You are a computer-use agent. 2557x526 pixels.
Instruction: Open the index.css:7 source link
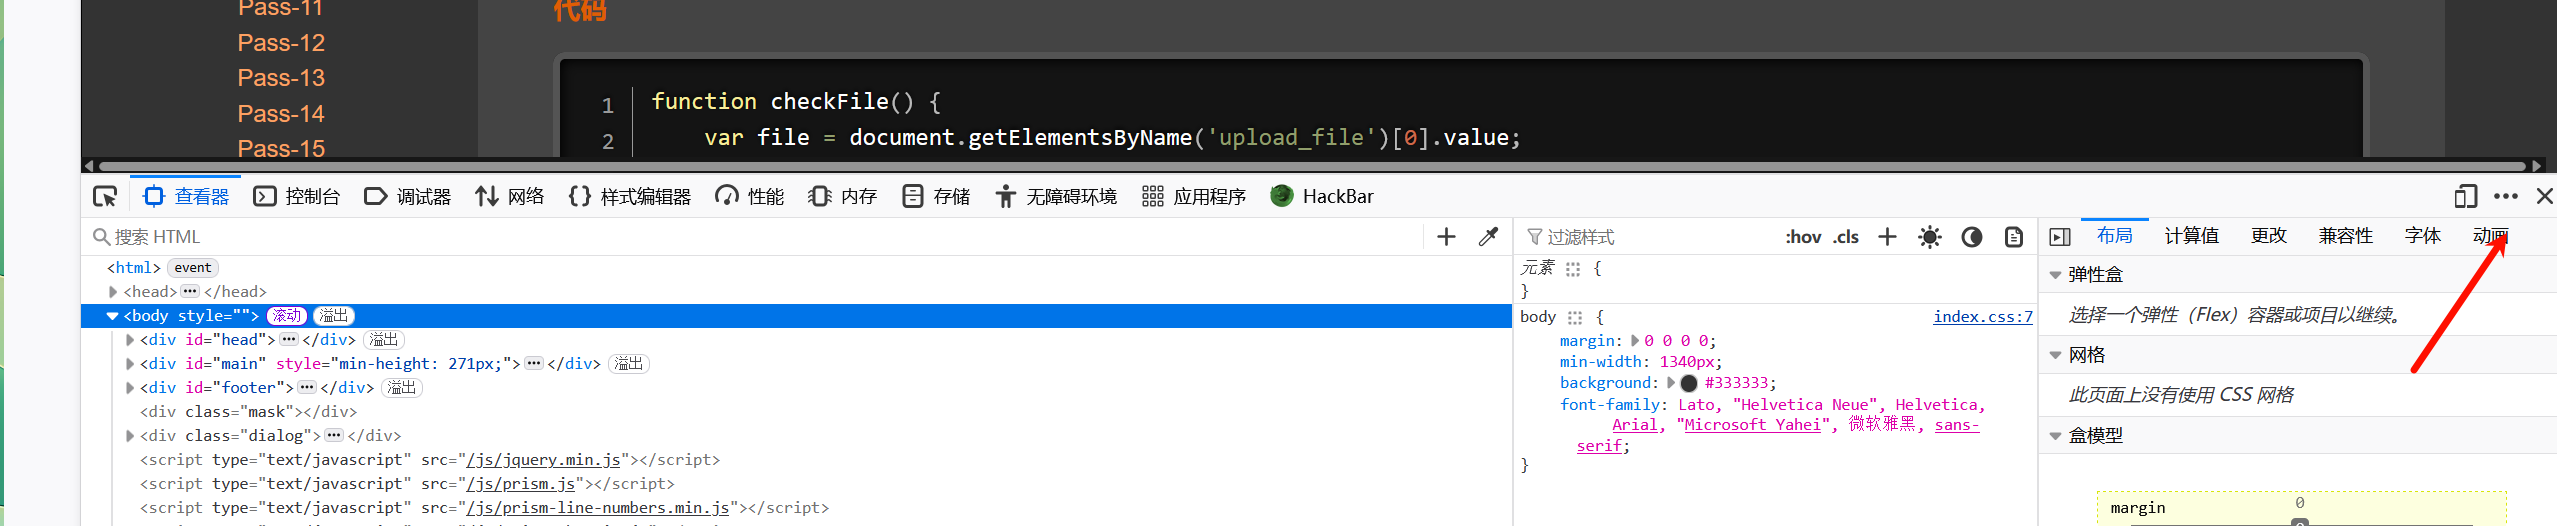click(1983, 317)
